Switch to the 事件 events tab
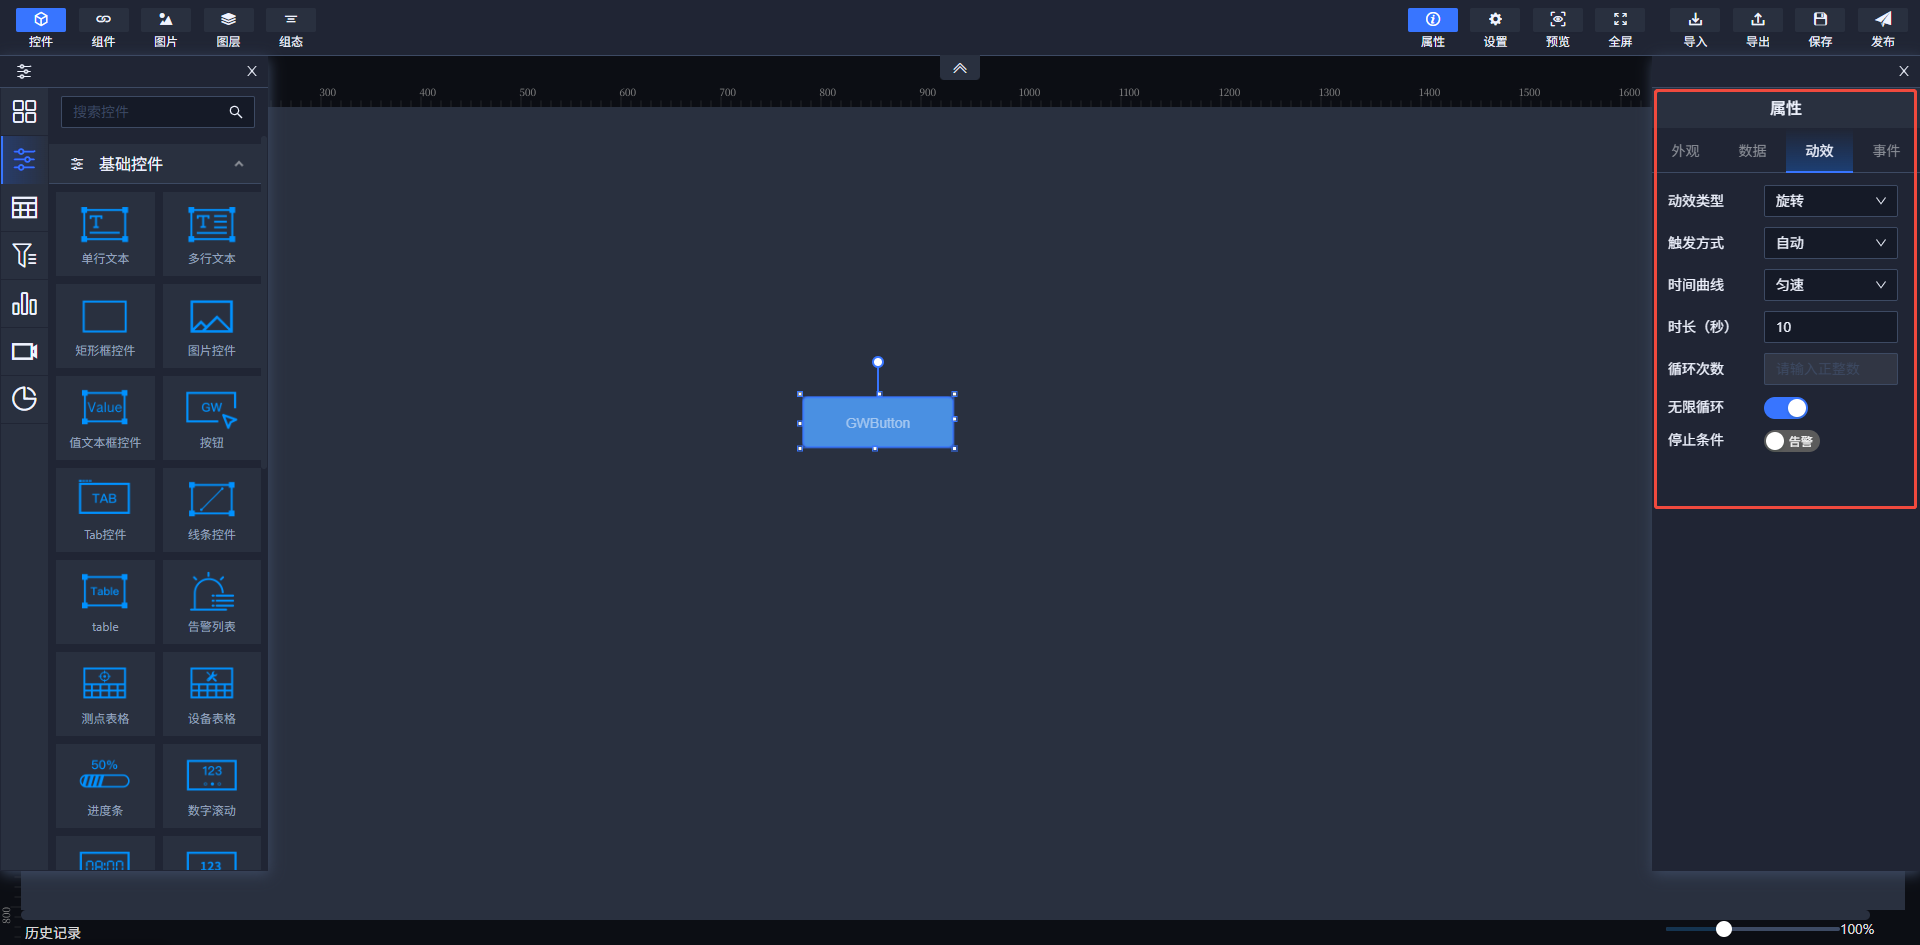1920x945 pixels. (x=1886, y=151)
